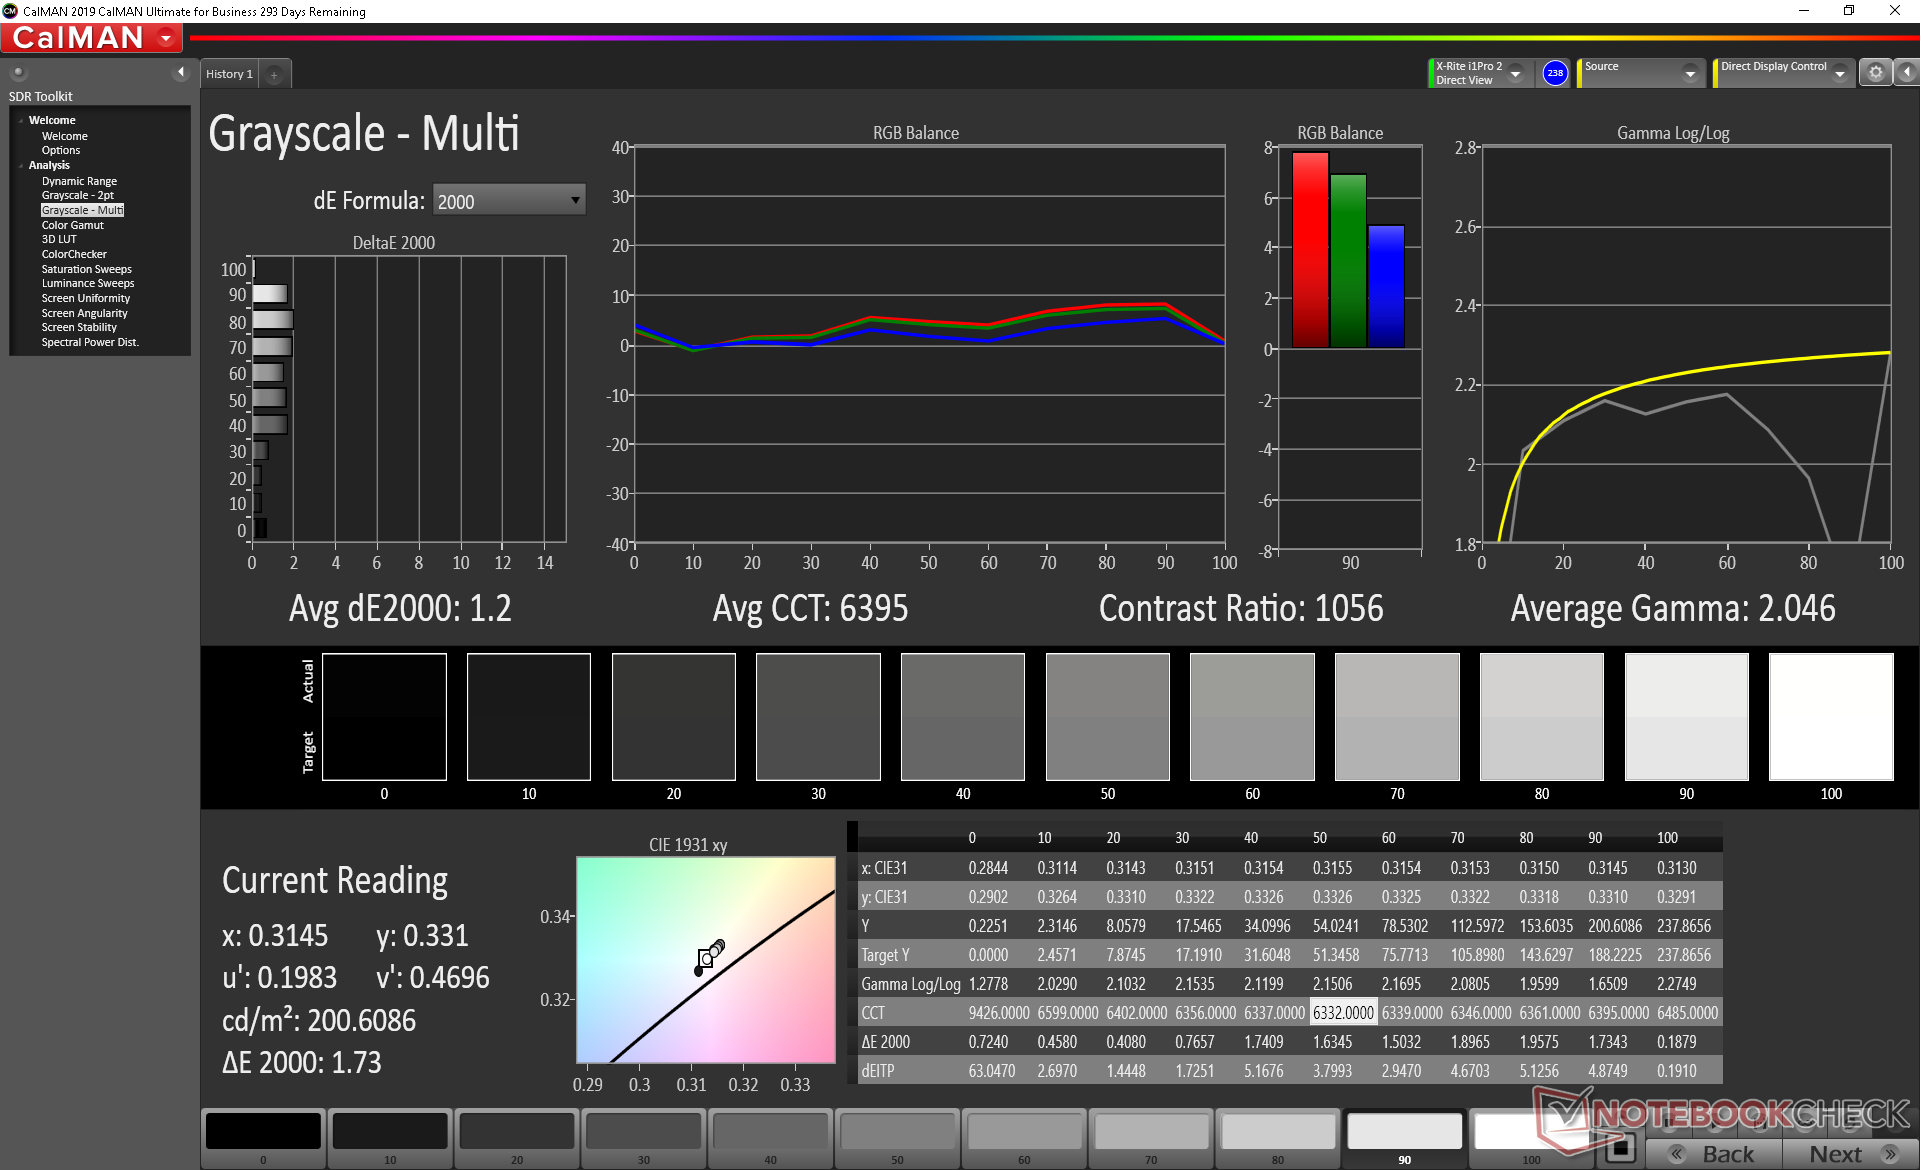Select the 90 column in data table

[x=1595, y=838]
